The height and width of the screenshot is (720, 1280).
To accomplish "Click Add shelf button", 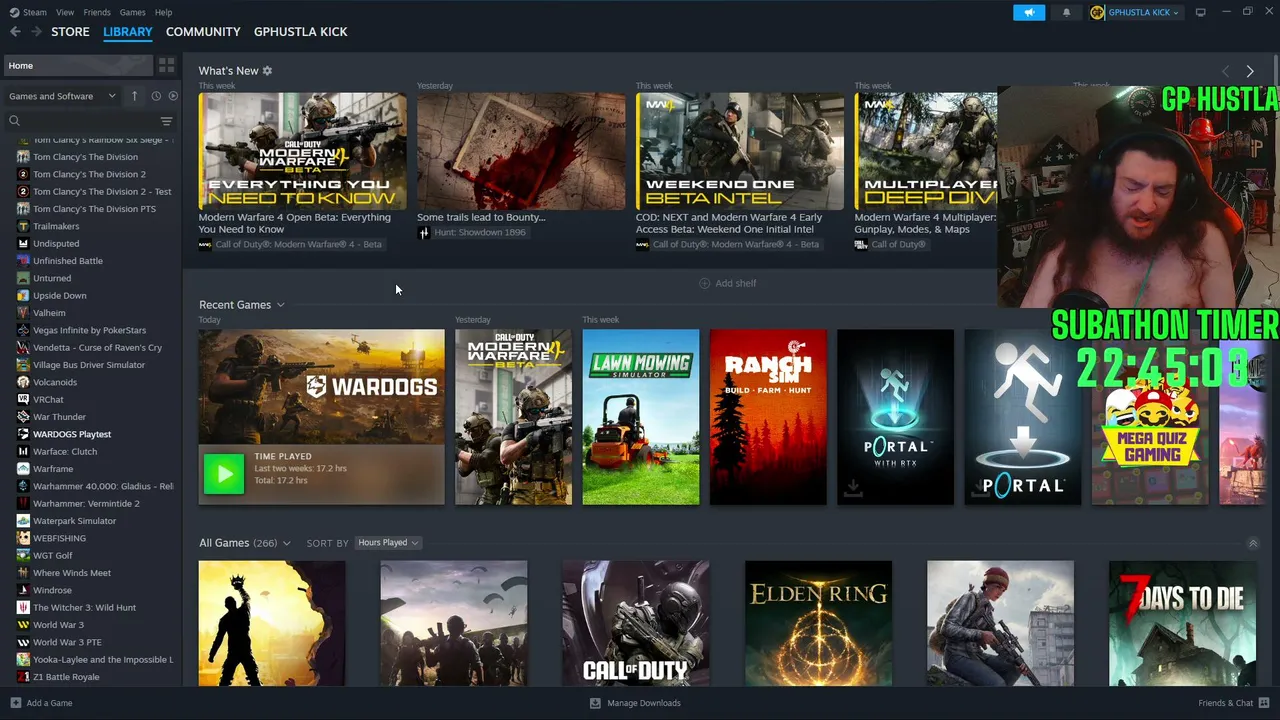I will (x=727, y=283).
